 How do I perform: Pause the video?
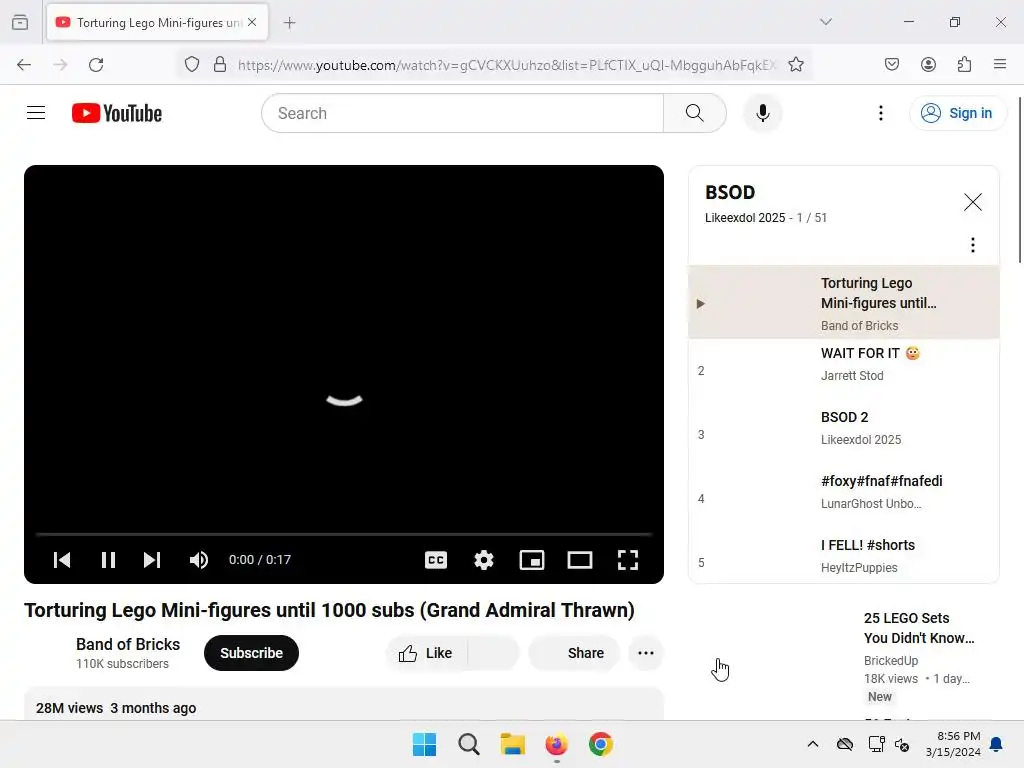pos(108,560)
